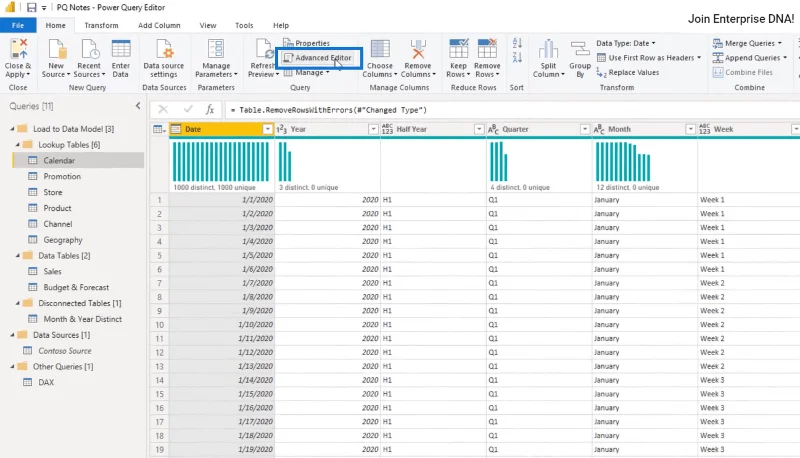Click the Enter Data icon
The height and width of the screenshot is (458, 800).
(x=121, y=49)
